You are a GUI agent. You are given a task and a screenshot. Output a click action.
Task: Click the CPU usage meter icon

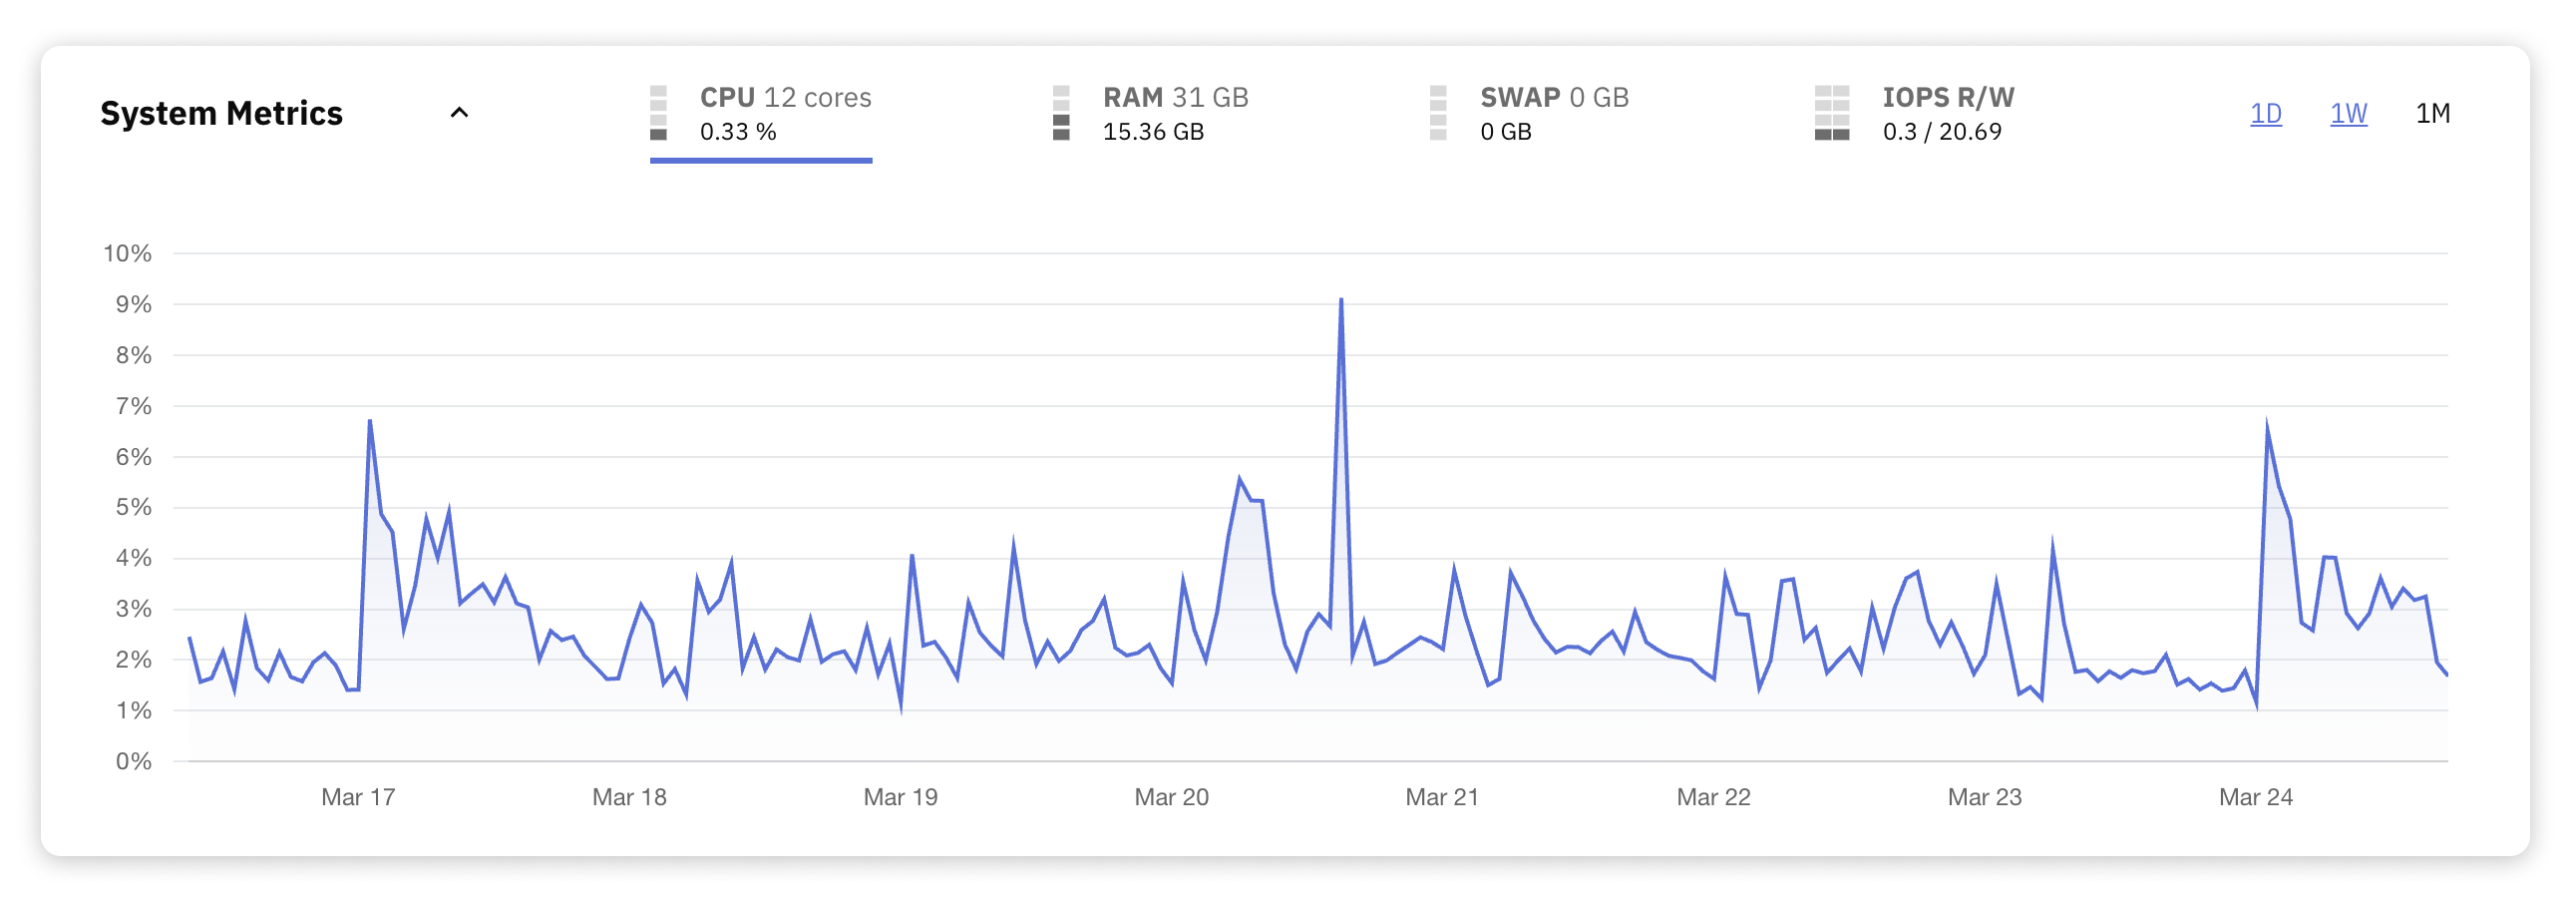click(x=659, y=113)
